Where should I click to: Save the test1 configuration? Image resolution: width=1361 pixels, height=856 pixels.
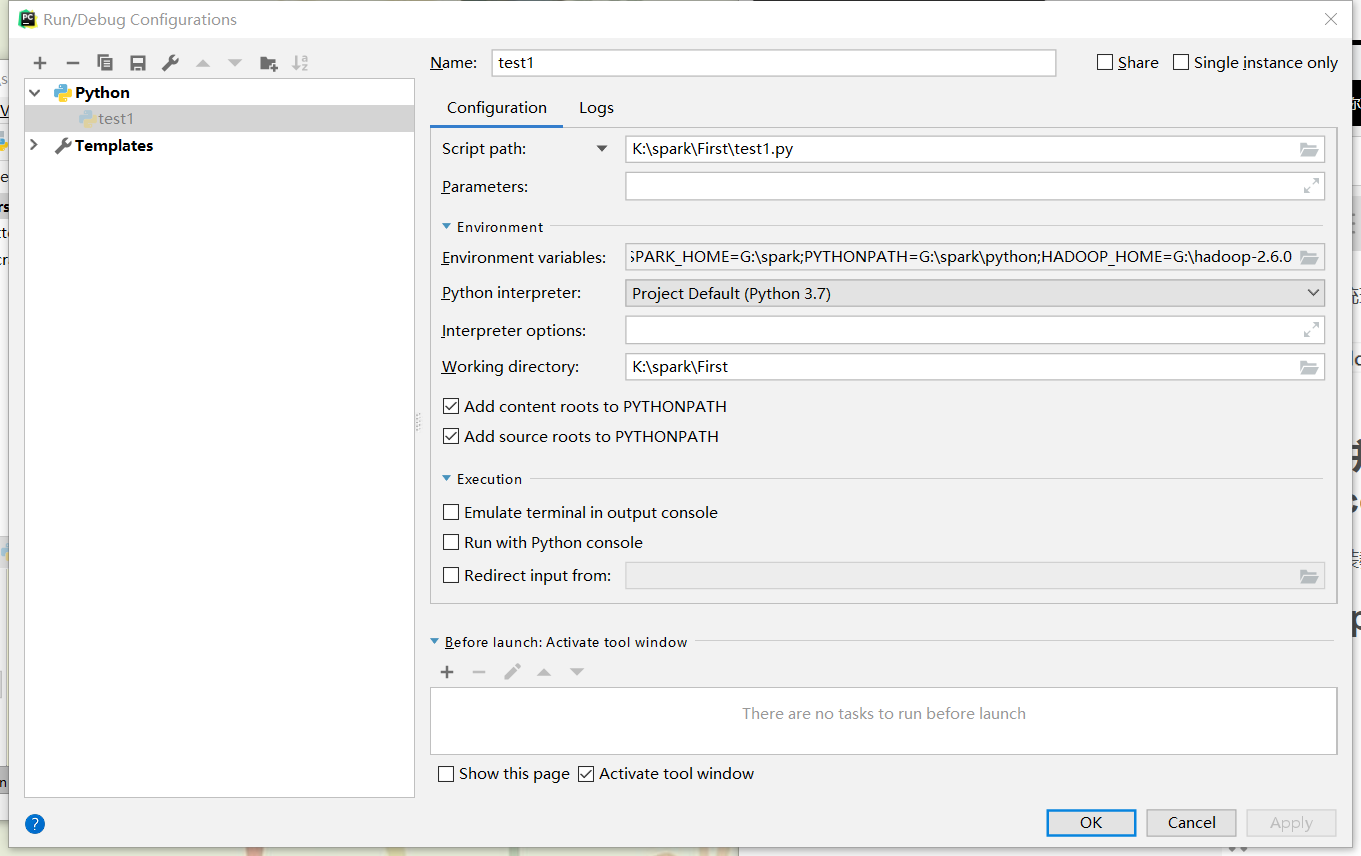point(138,62)
